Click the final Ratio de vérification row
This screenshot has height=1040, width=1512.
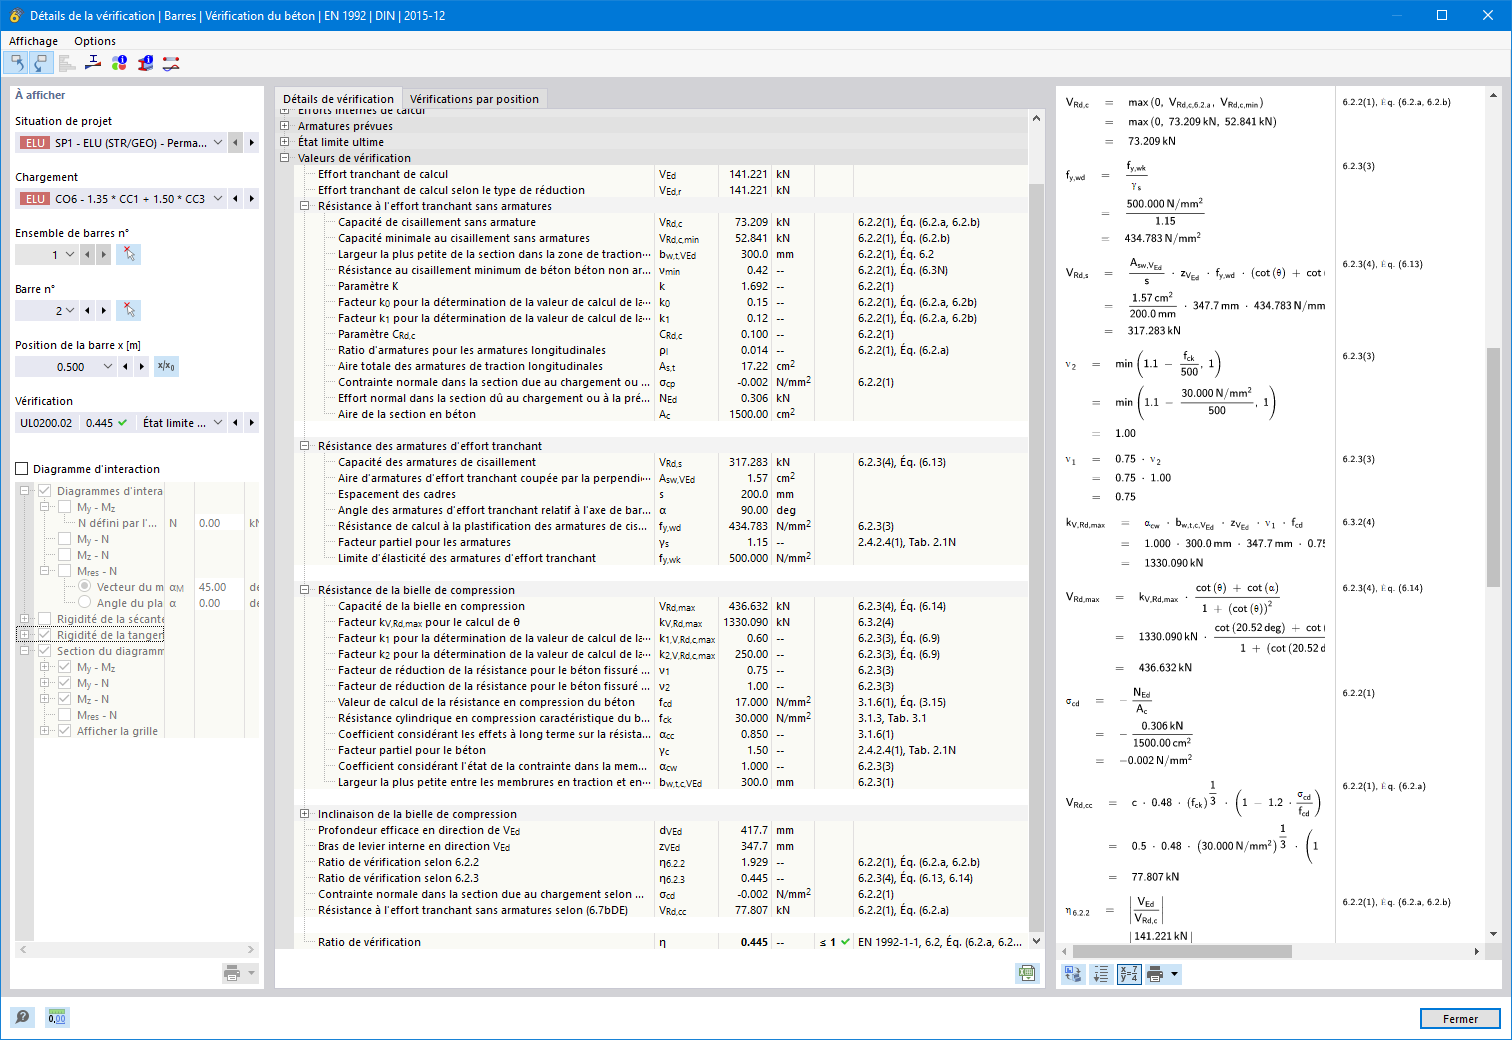[661, 942]
